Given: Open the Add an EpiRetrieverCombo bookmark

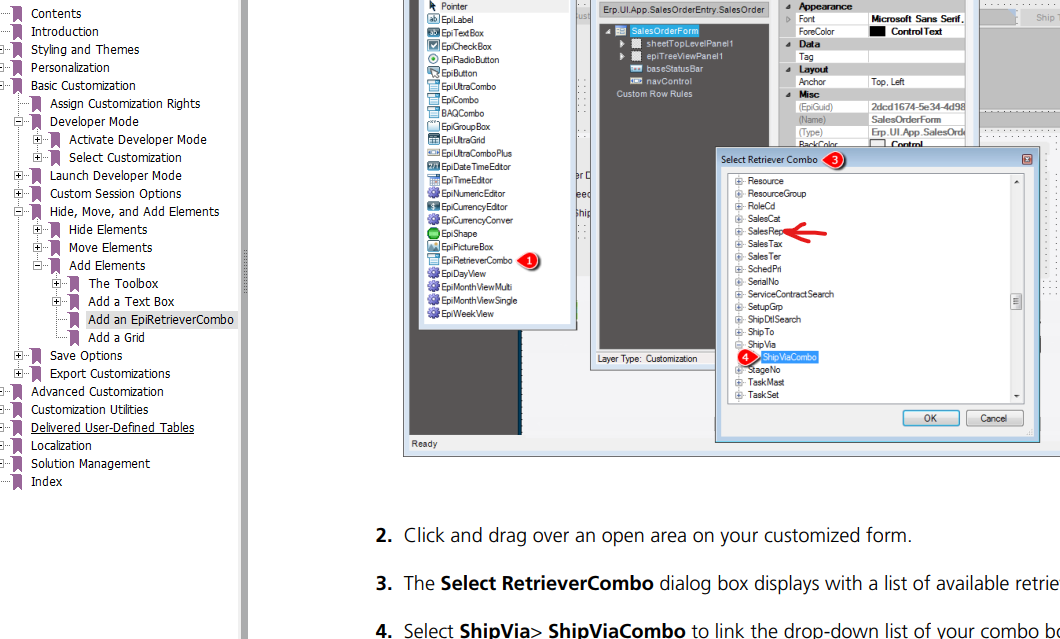Looking at the screenshot, I should [161, 320].
